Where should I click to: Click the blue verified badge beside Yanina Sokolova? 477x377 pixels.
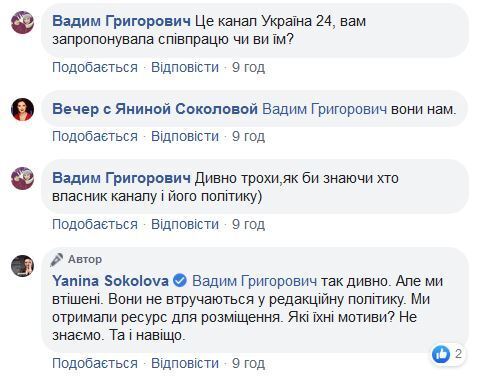(x=180, y=281)
